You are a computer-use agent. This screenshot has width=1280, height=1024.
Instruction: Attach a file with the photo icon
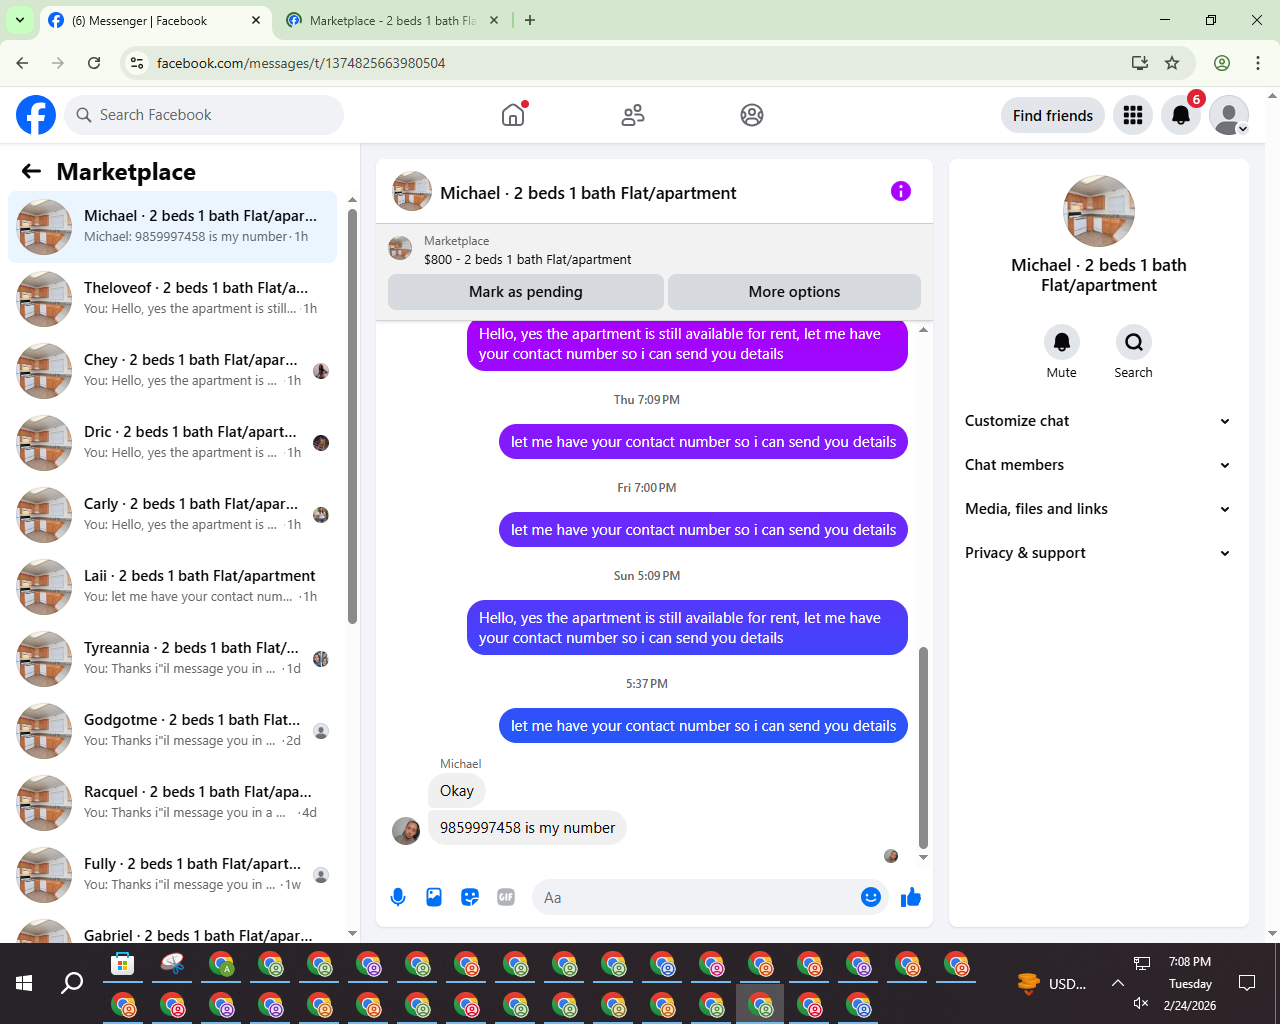click(434, 897)
